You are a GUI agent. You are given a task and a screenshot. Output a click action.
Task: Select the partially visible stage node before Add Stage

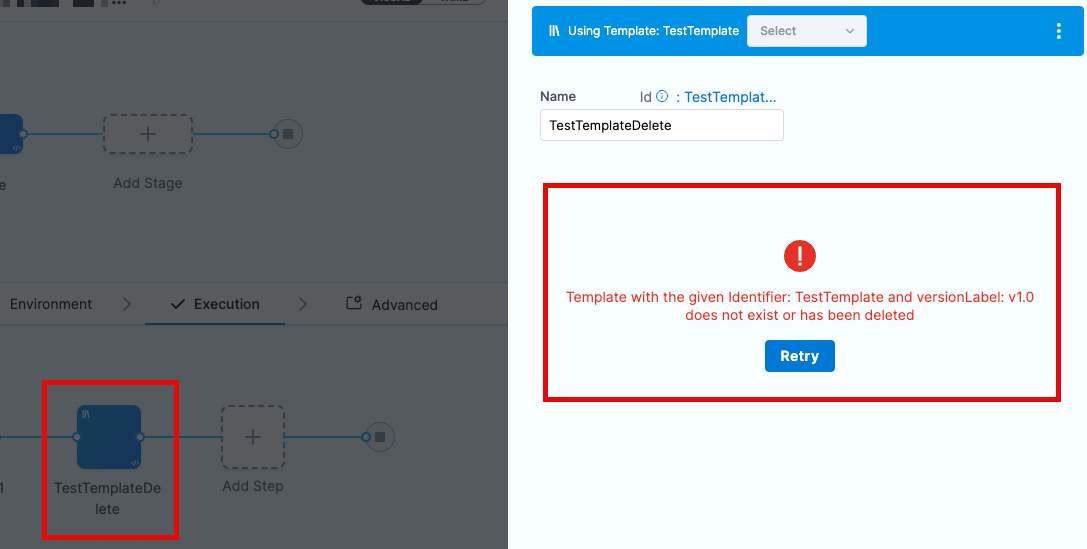click(x=11, y=134)
